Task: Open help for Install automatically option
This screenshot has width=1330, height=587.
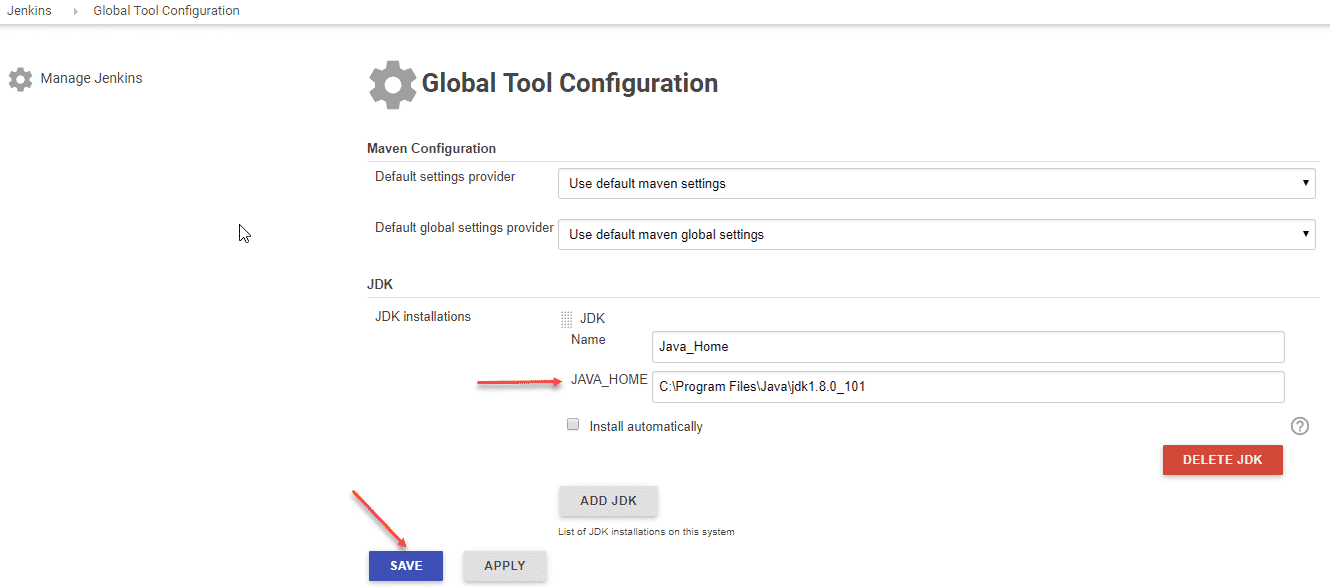Action: (1299, 426)
